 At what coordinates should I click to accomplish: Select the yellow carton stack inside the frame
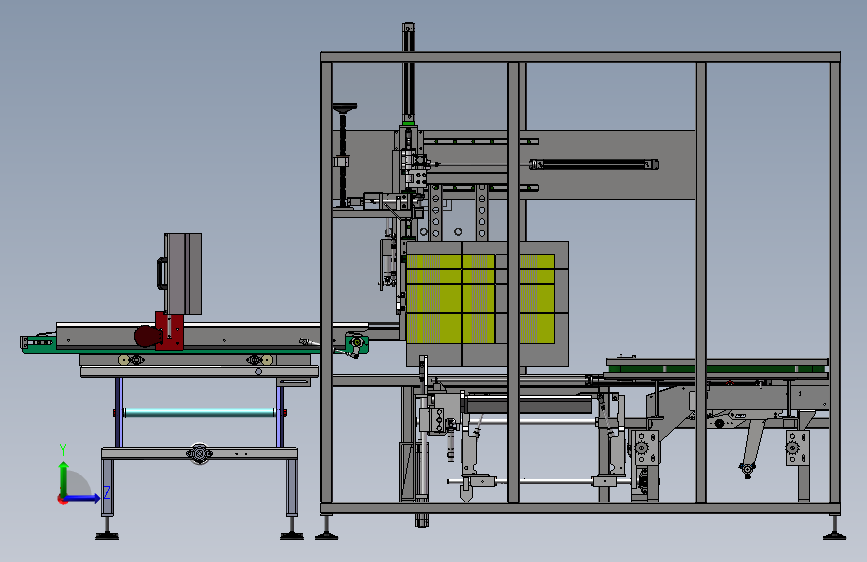coord(480,299)
